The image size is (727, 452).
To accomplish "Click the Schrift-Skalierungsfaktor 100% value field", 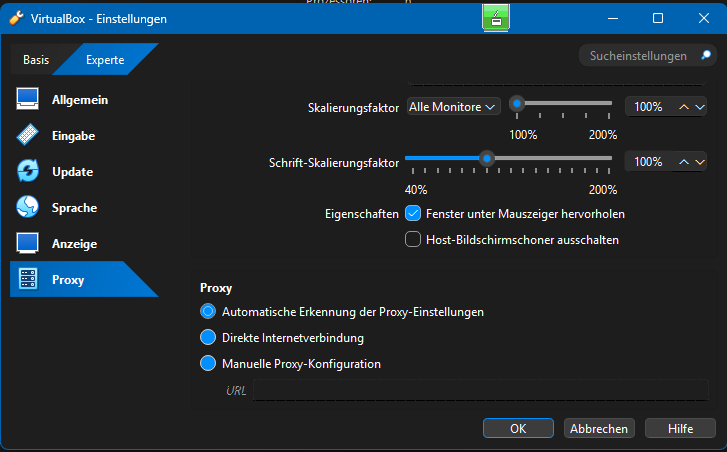I will coord(649,162).
